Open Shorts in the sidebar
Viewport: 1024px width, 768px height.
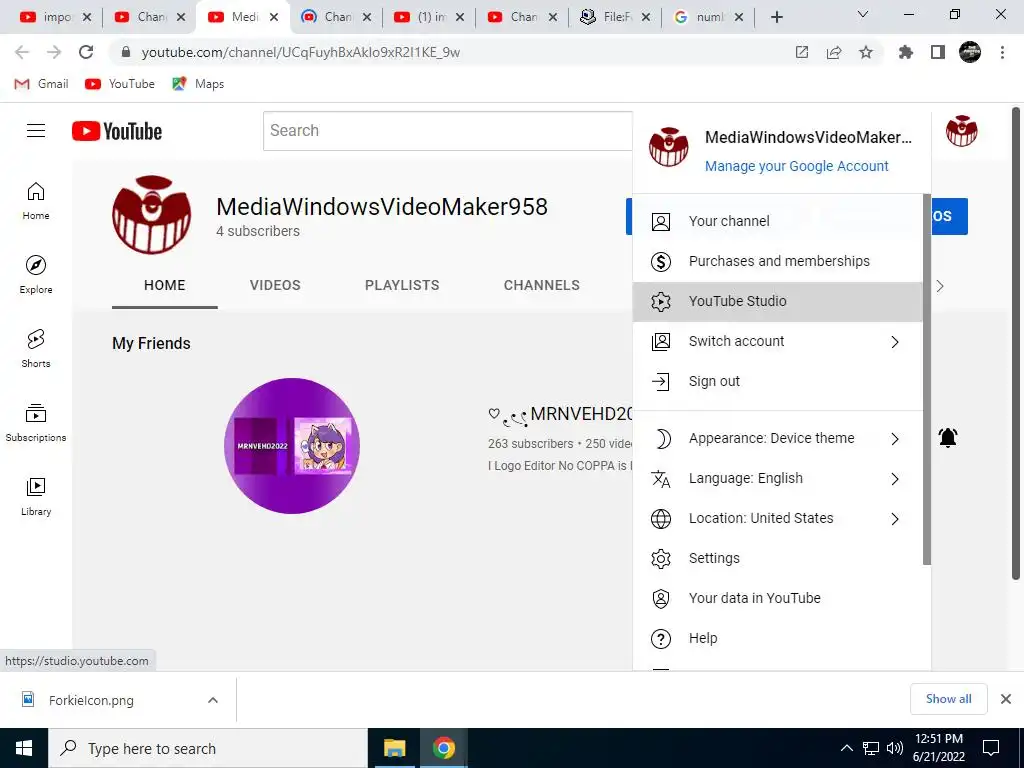pos(36,349)
